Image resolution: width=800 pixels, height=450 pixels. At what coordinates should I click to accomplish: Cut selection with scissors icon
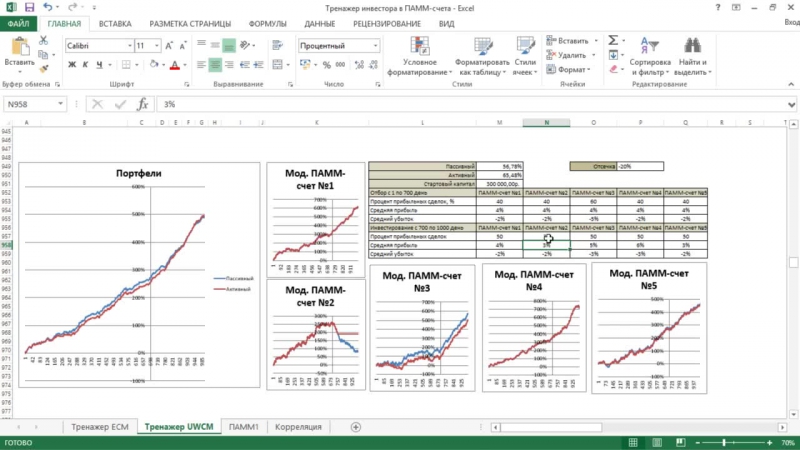[x=43, y=40]
